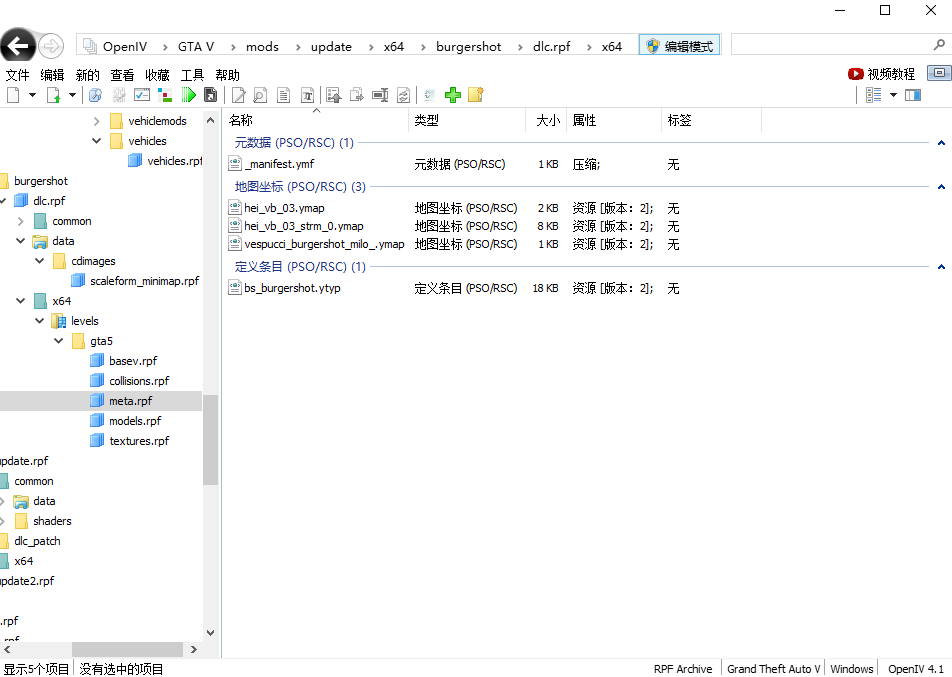
Task: Click the view layout list icon
Action: click(874, 95)
